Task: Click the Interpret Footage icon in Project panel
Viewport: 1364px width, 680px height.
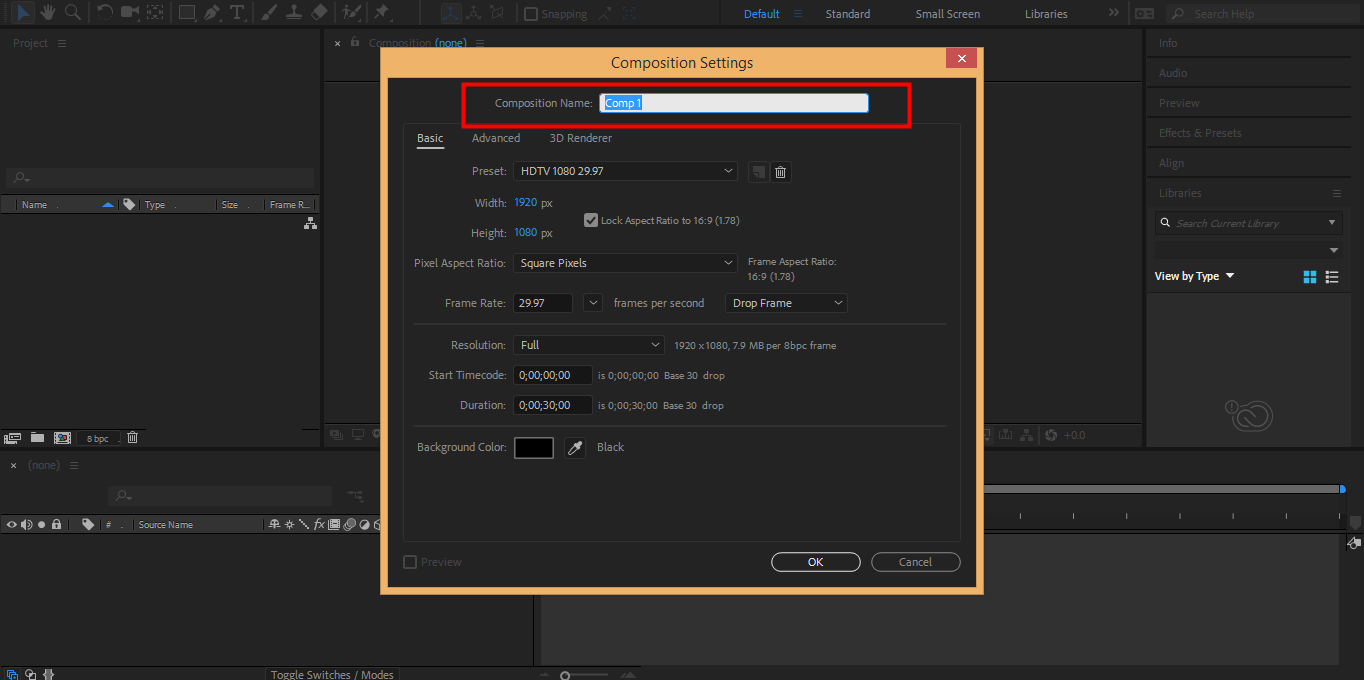Action: (x=13, y=437)
